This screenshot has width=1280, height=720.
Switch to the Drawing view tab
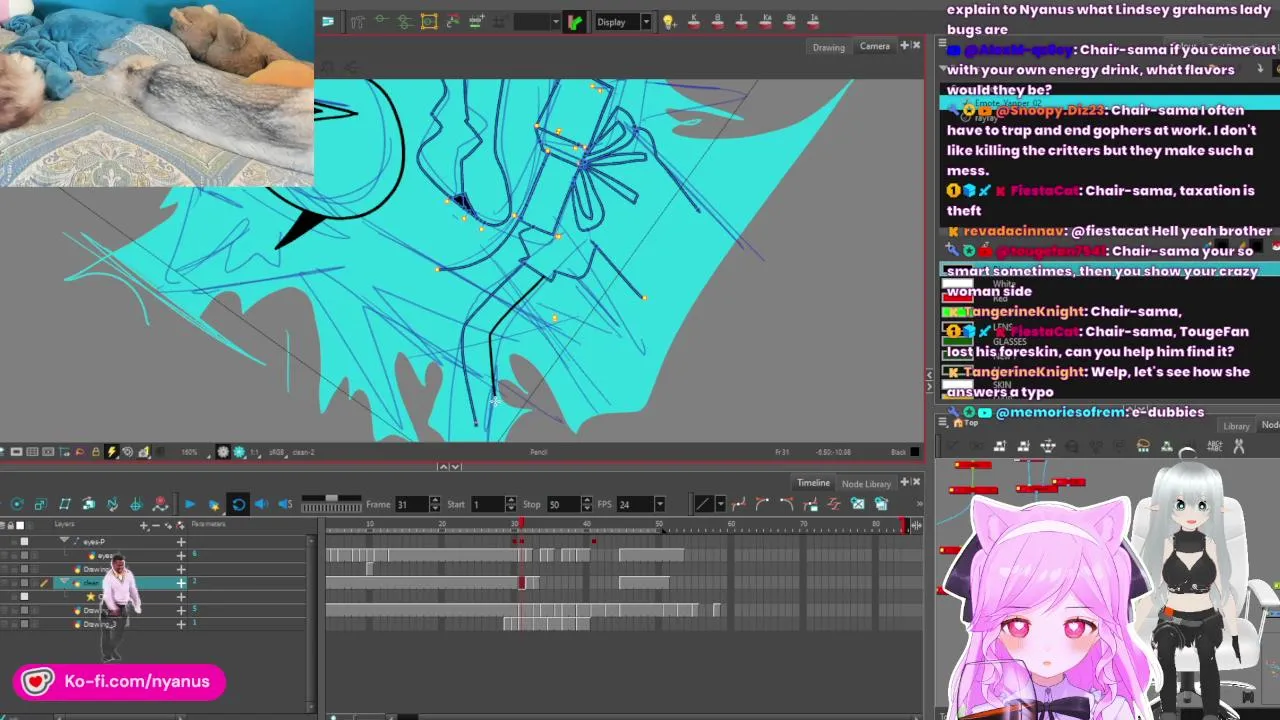(x=828, y=47)
